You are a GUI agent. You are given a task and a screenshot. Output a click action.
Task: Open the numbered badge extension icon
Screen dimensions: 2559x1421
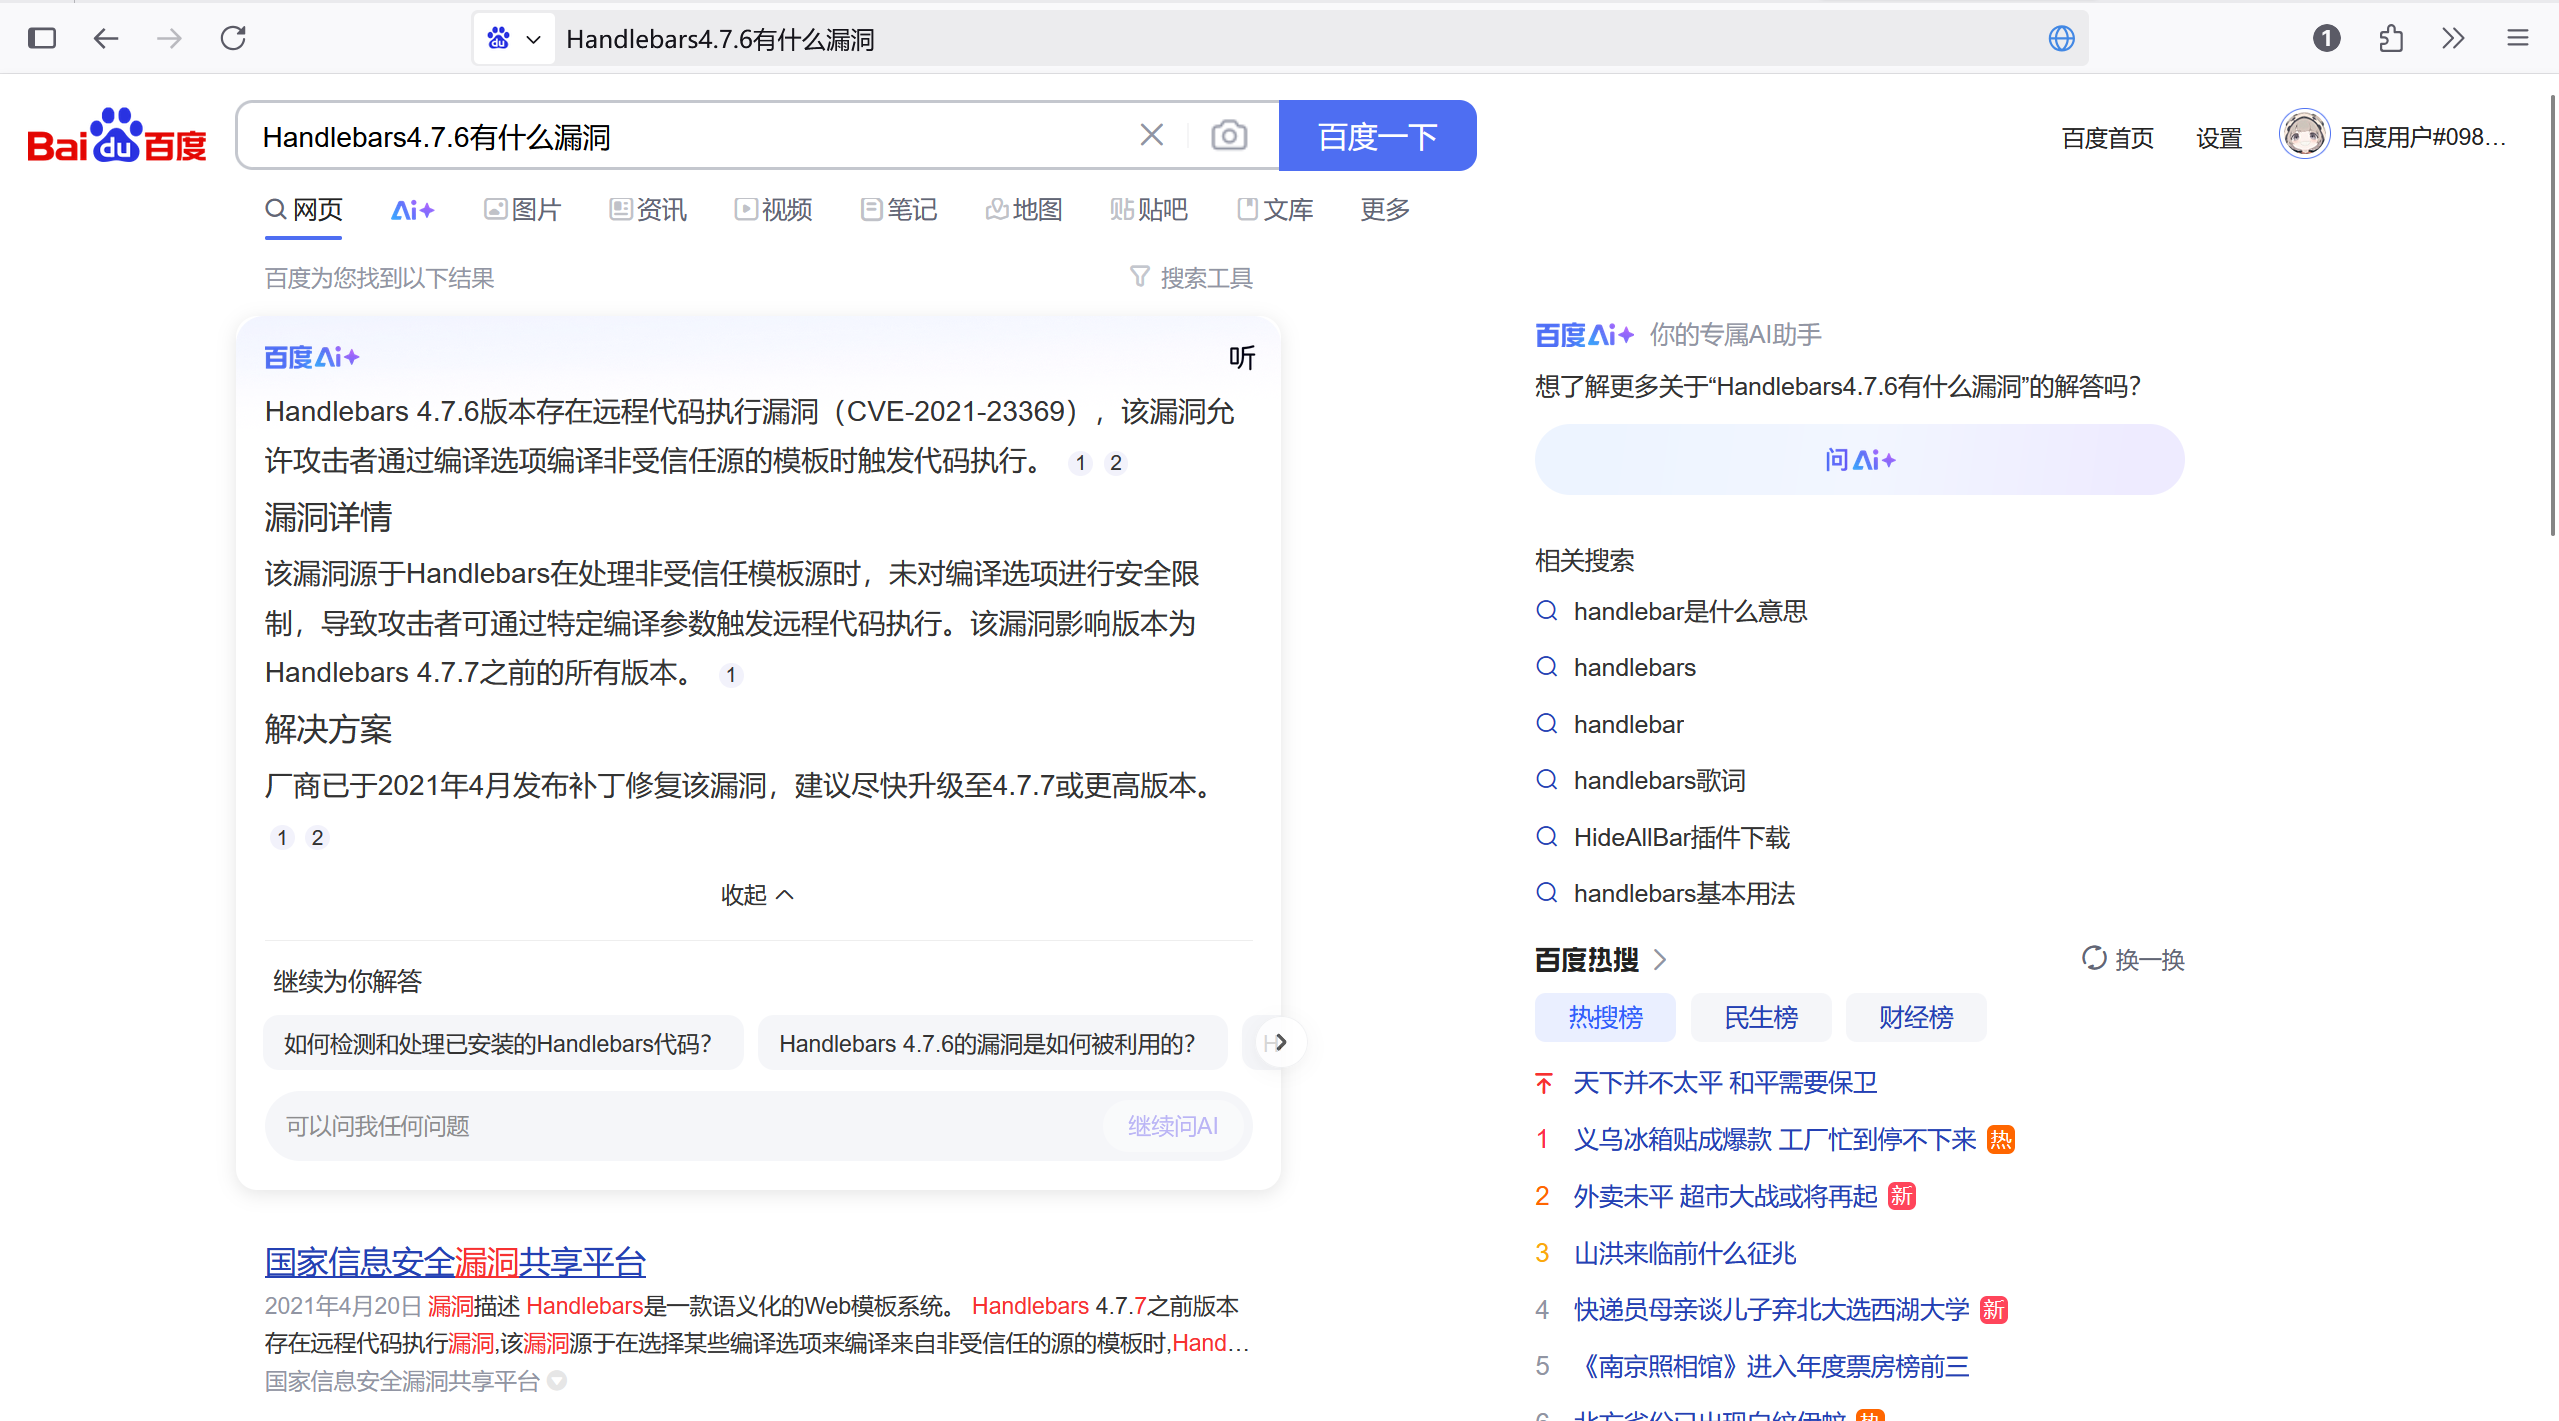(x=2326, y=39)
